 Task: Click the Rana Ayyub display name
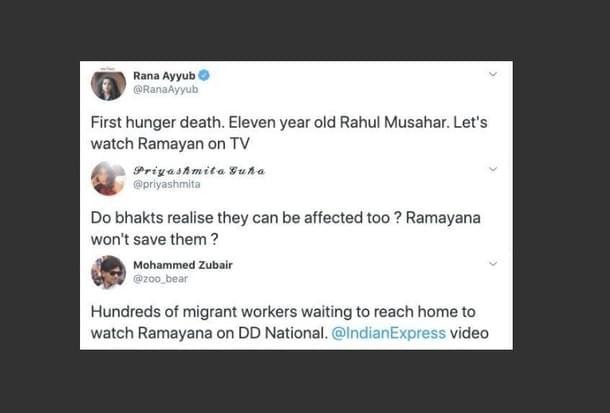click(164, 76)
